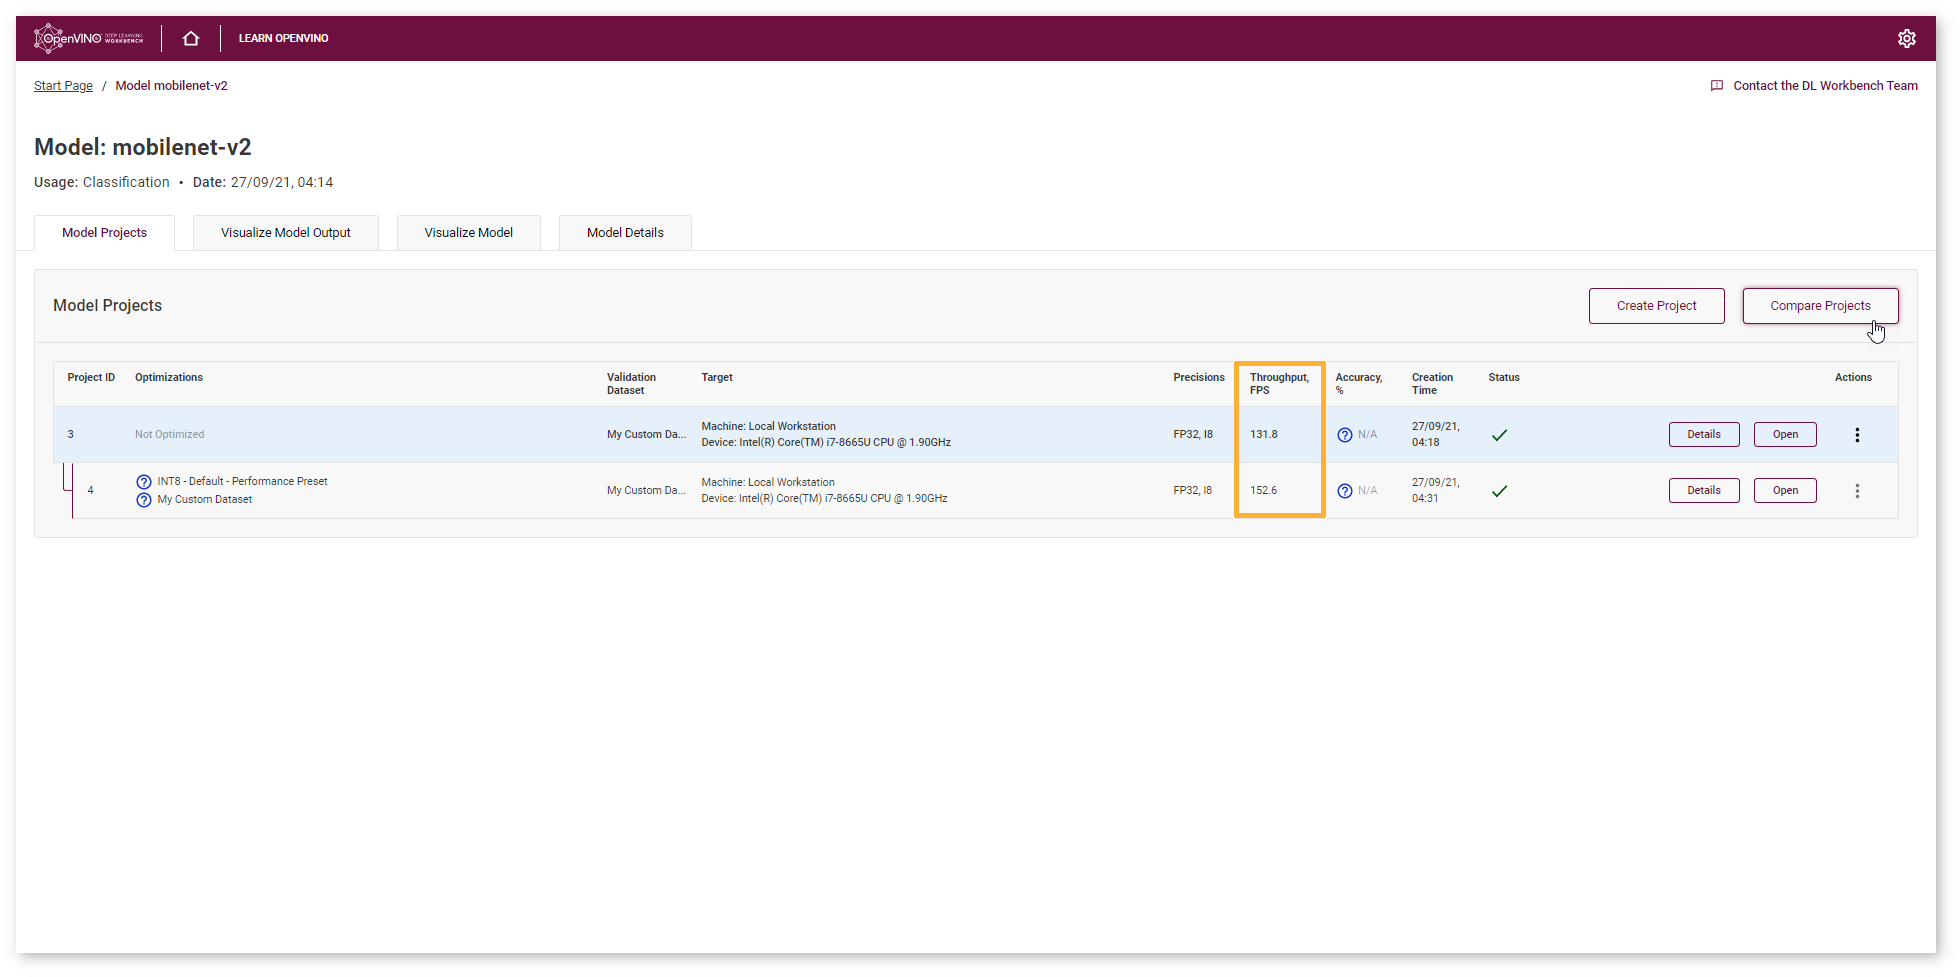Switch to Model Projects tab
Screen dimensions: 1960x977
click(104, 233)
